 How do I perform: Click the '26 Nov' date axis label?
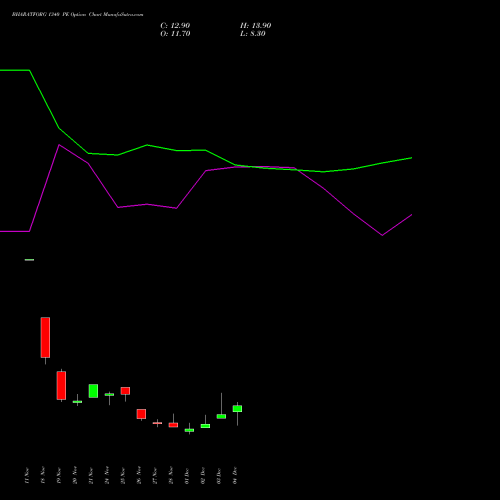pos(139,475)
